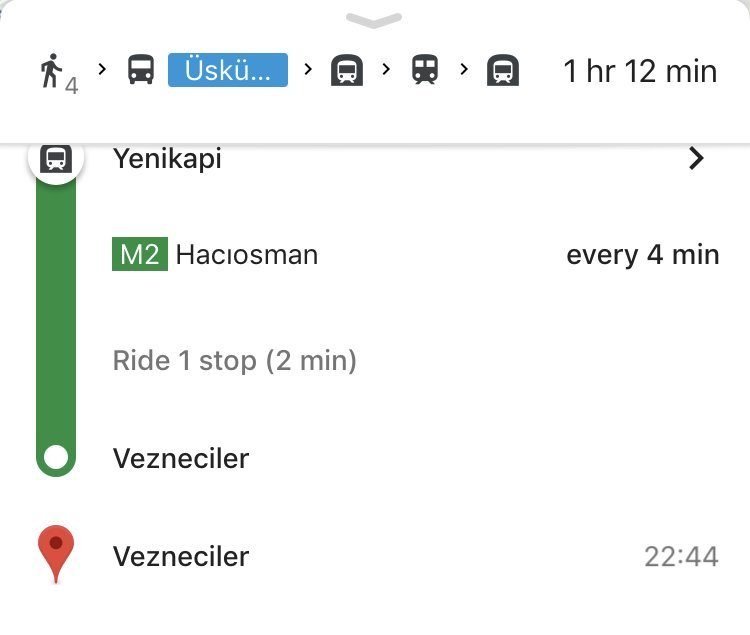Tap the bus icon in route summary
Image resolution: width=750 pixels, height=635 pixels.
click(x=141, y=71)
